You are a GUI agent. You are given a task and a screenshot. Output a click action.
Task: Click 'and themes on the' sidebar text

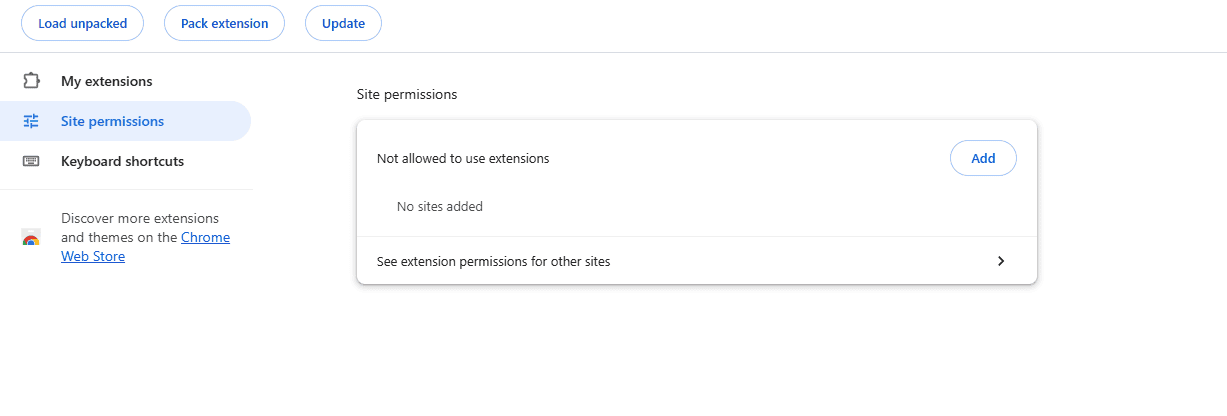coord(119,237)
